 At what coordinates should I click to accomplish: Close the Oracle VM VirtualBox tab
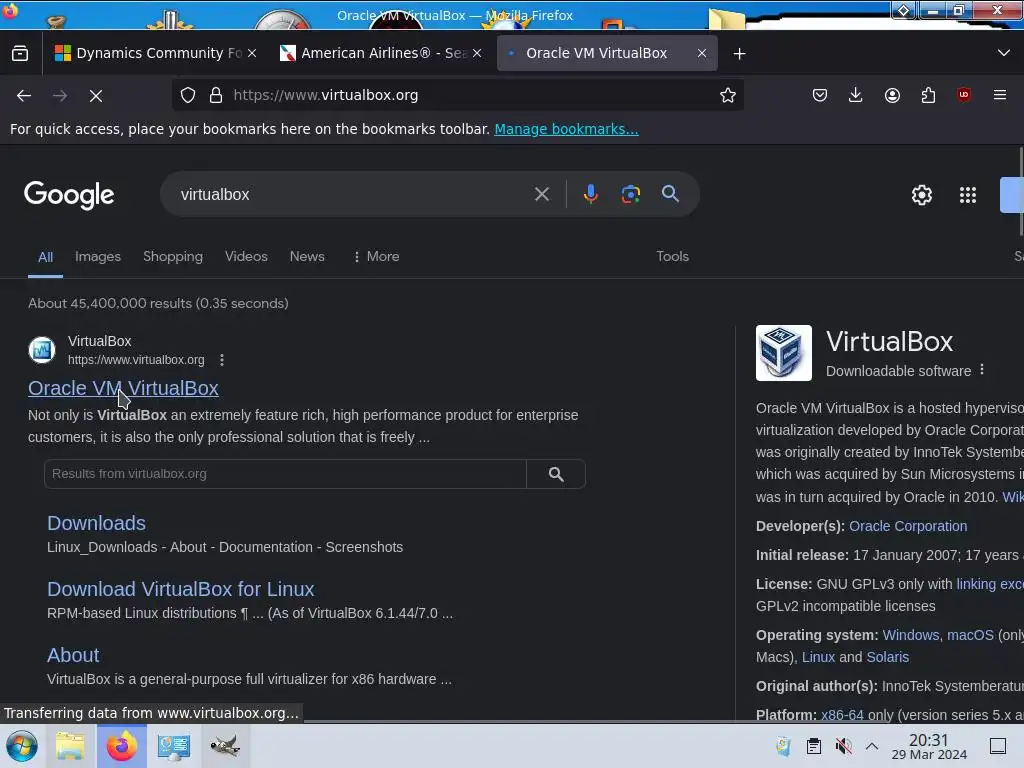tap(702, 53)
